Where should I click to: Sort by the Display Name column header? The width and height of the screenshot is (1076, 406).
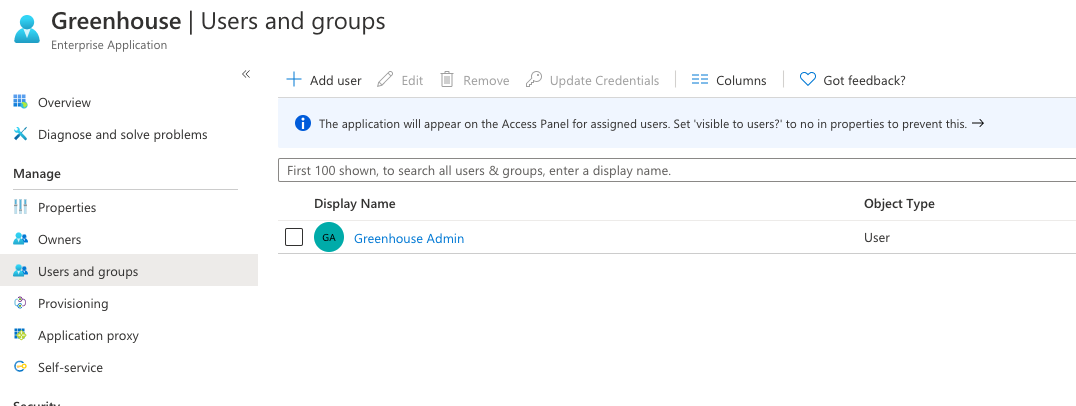tap(355, 204)
